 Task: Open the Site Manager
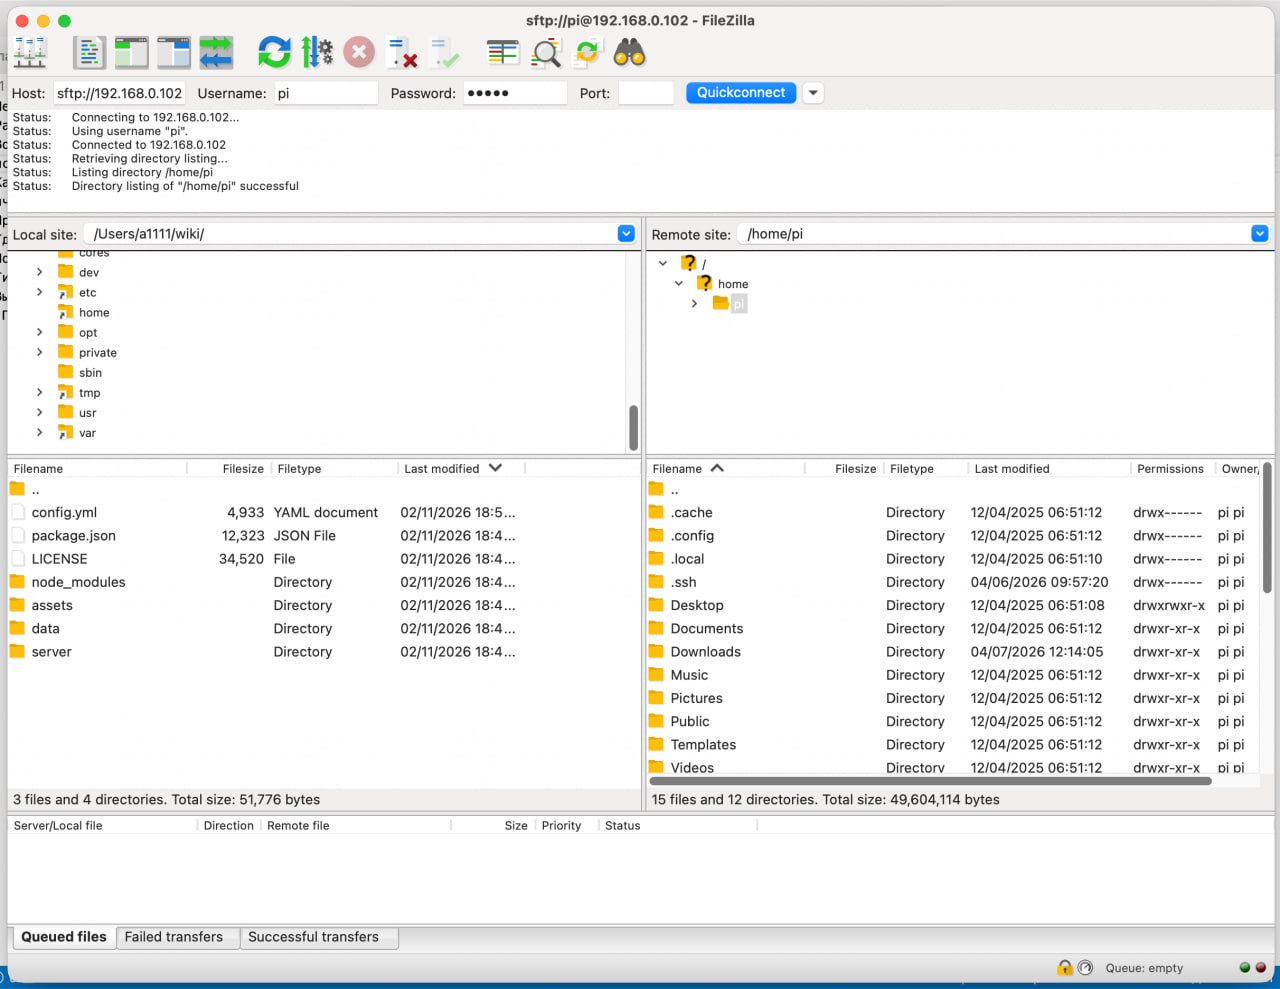(x=30, y=52)
